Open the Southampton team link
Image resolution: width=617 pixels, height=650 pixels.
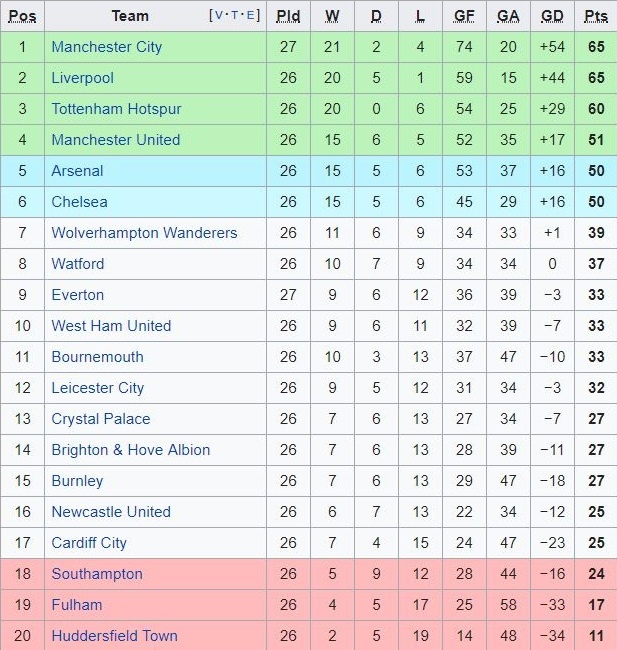(97, 574)
